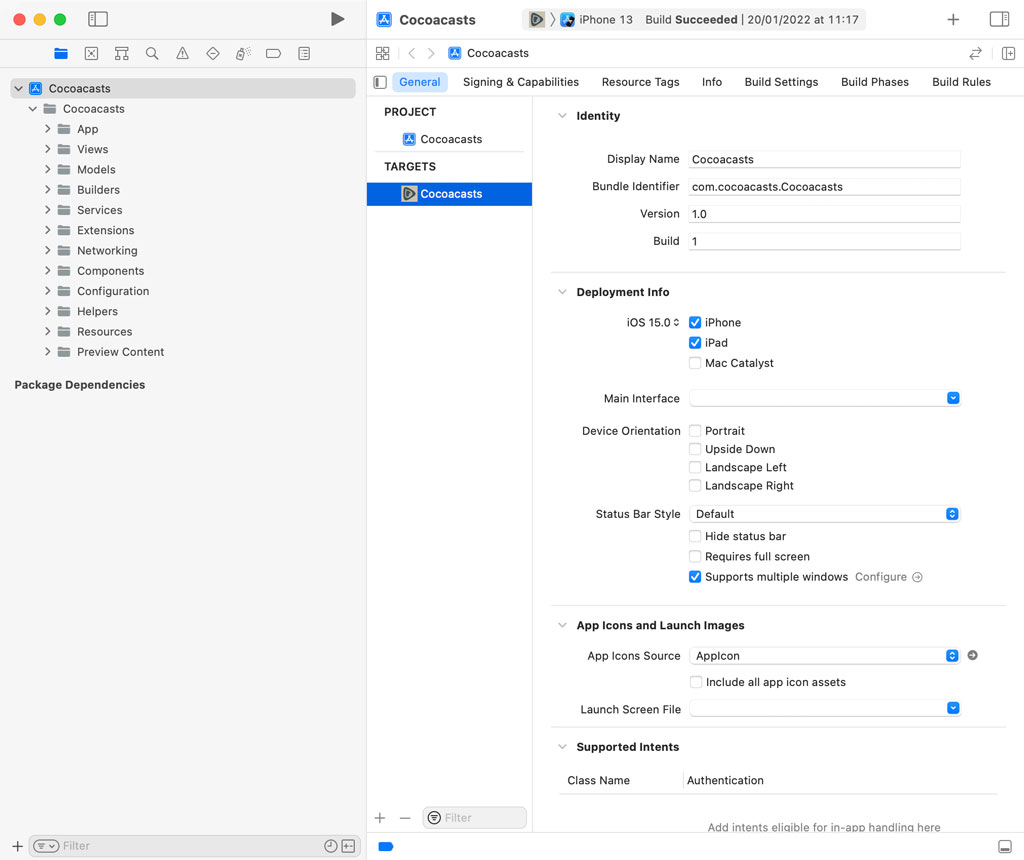Screen dimensions: 1024x860
Task: Open the Find navigator magnifier icon
Action: point(152,54)
